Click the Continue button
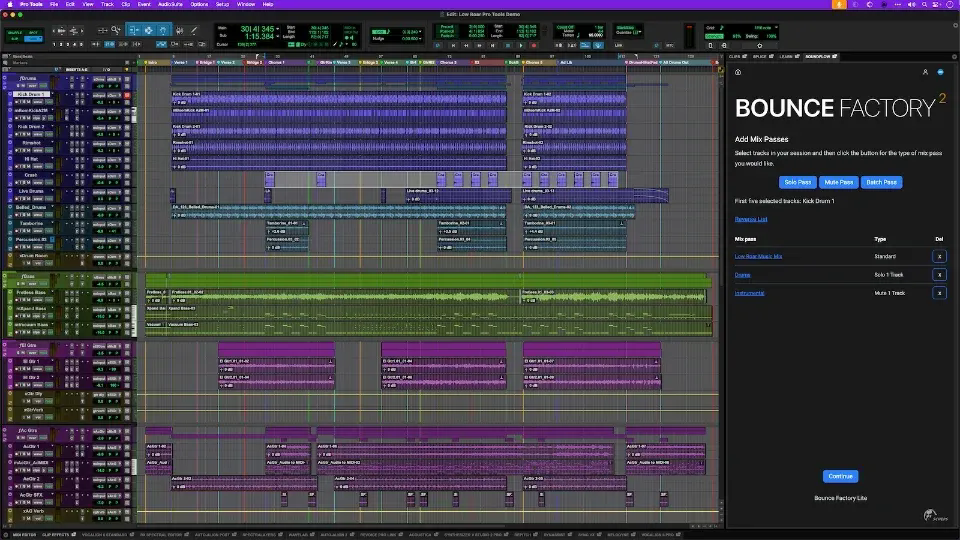The width and height of the screenshot is (960, 540). (840, 476)
